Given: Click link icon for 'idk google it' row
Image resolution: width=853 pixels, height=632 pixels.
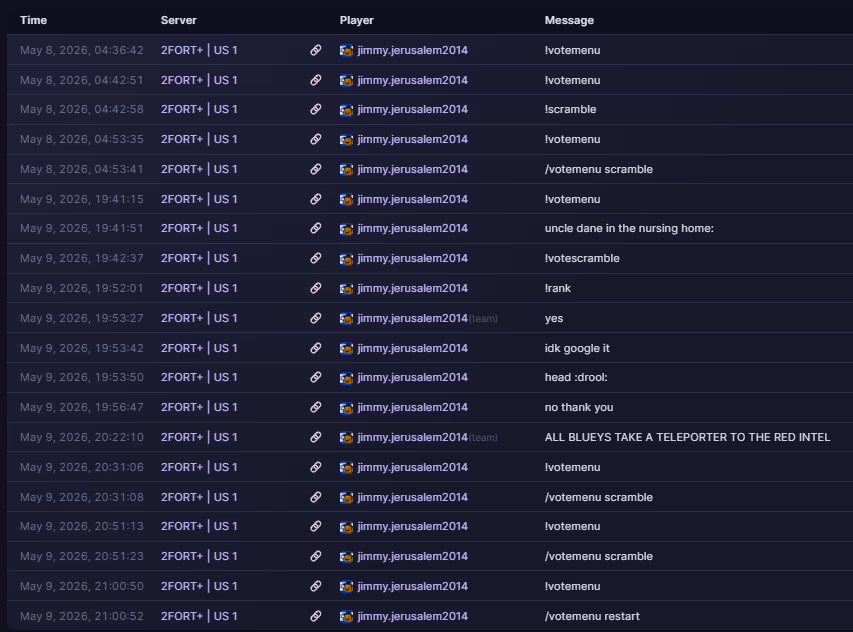Looking at the screenshot, I should [316, 348].
